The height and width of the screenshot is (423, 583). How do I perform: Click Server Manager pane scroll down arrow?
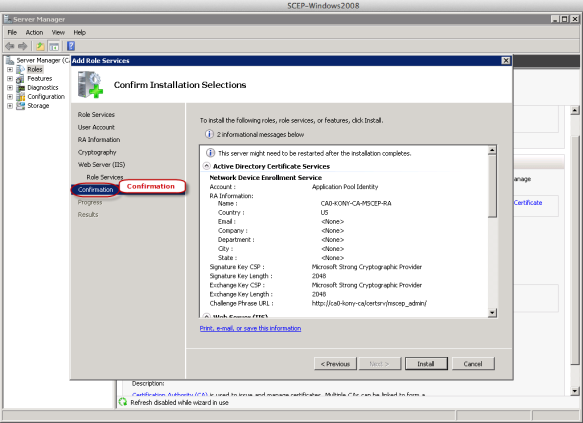click(575, 391)
